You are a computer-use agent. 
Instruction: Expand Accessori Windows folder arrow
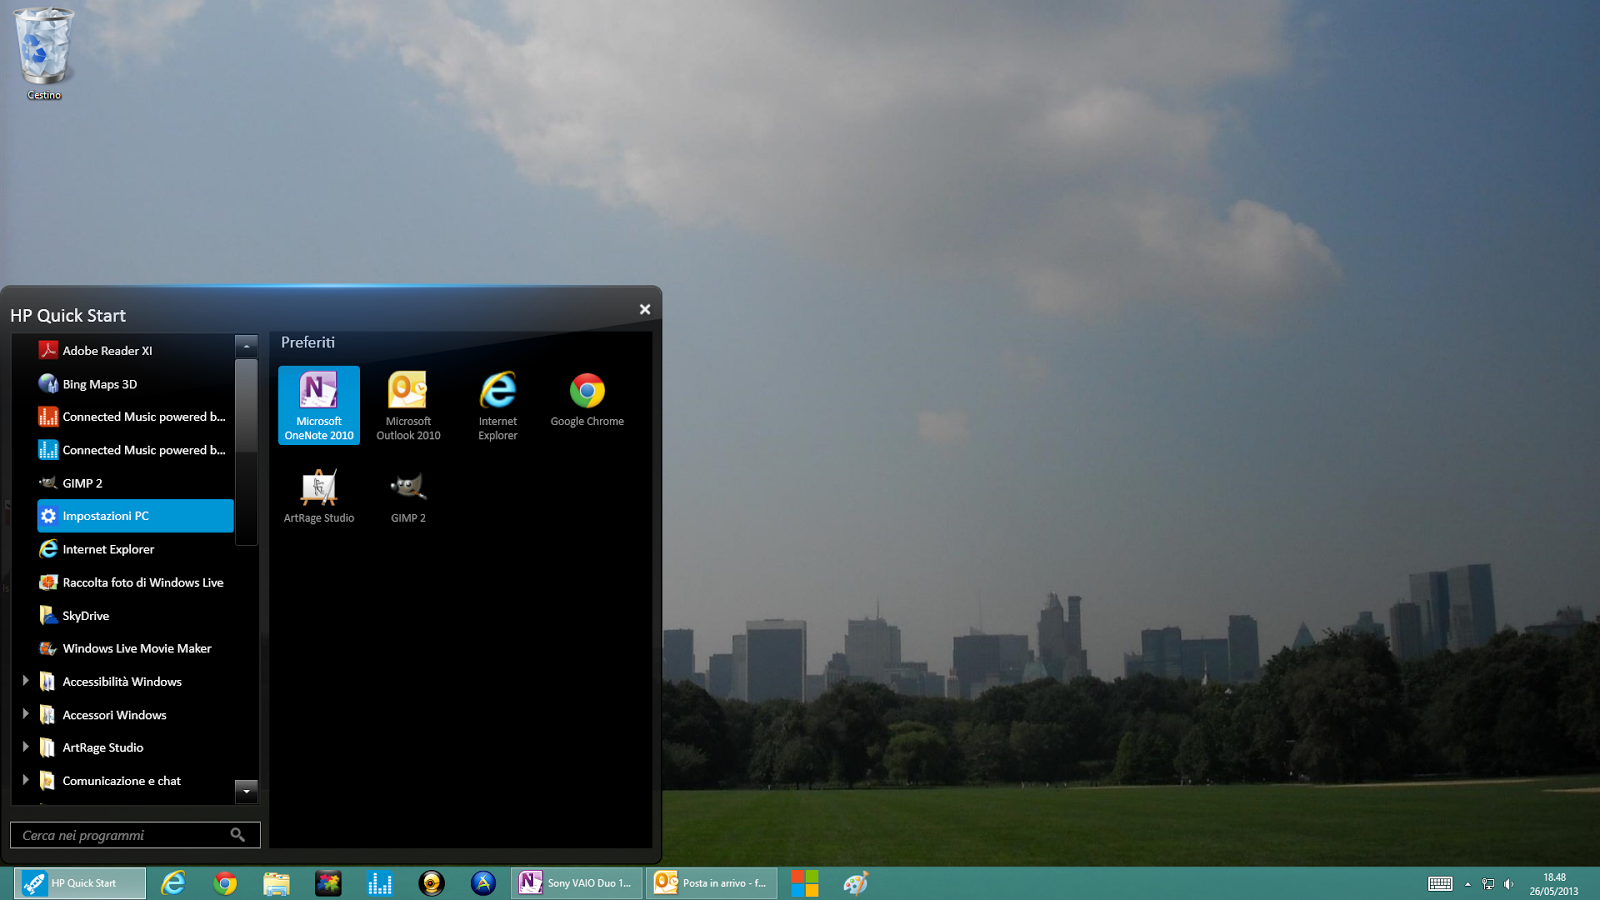coord(25,714)
